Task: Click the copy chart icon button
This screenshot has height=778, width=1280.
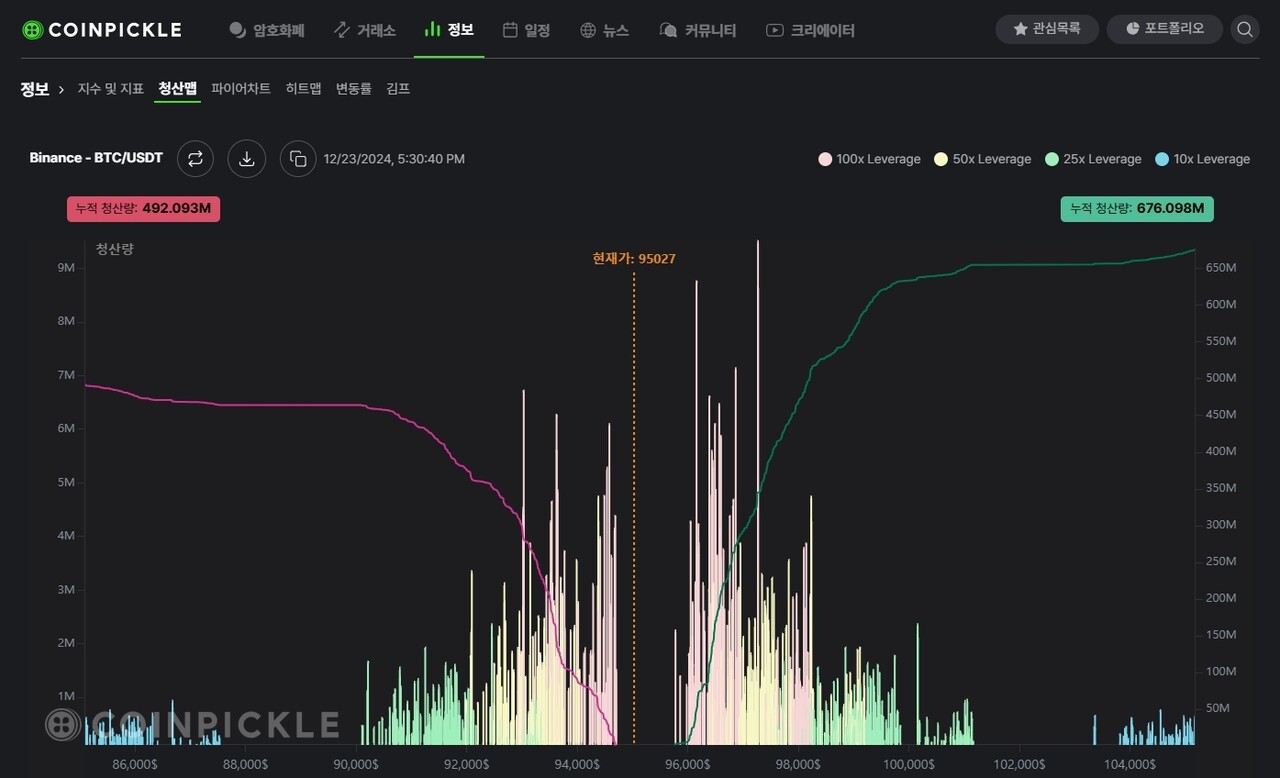Action: (x=298, y=158)
